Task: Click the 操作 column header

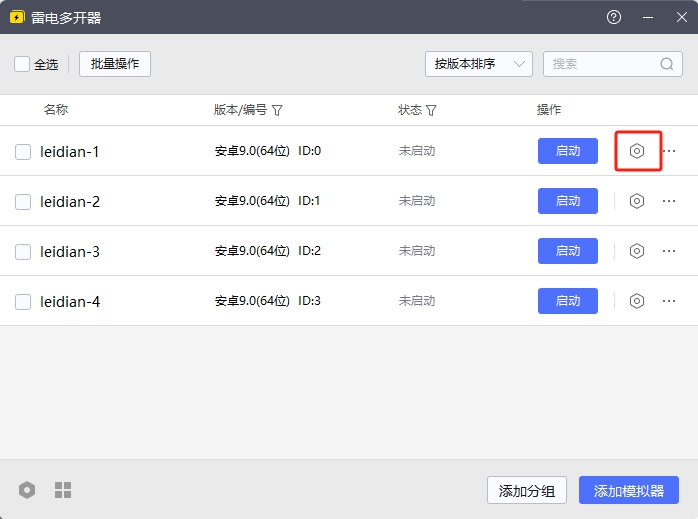Action: pyautogui.click(x=549, y=109)
